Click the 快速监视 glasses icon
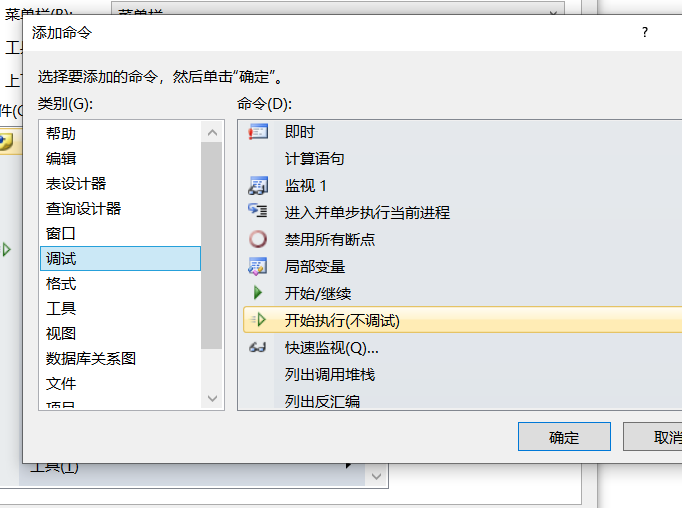 pyautogui.click(x=257, y=347)
